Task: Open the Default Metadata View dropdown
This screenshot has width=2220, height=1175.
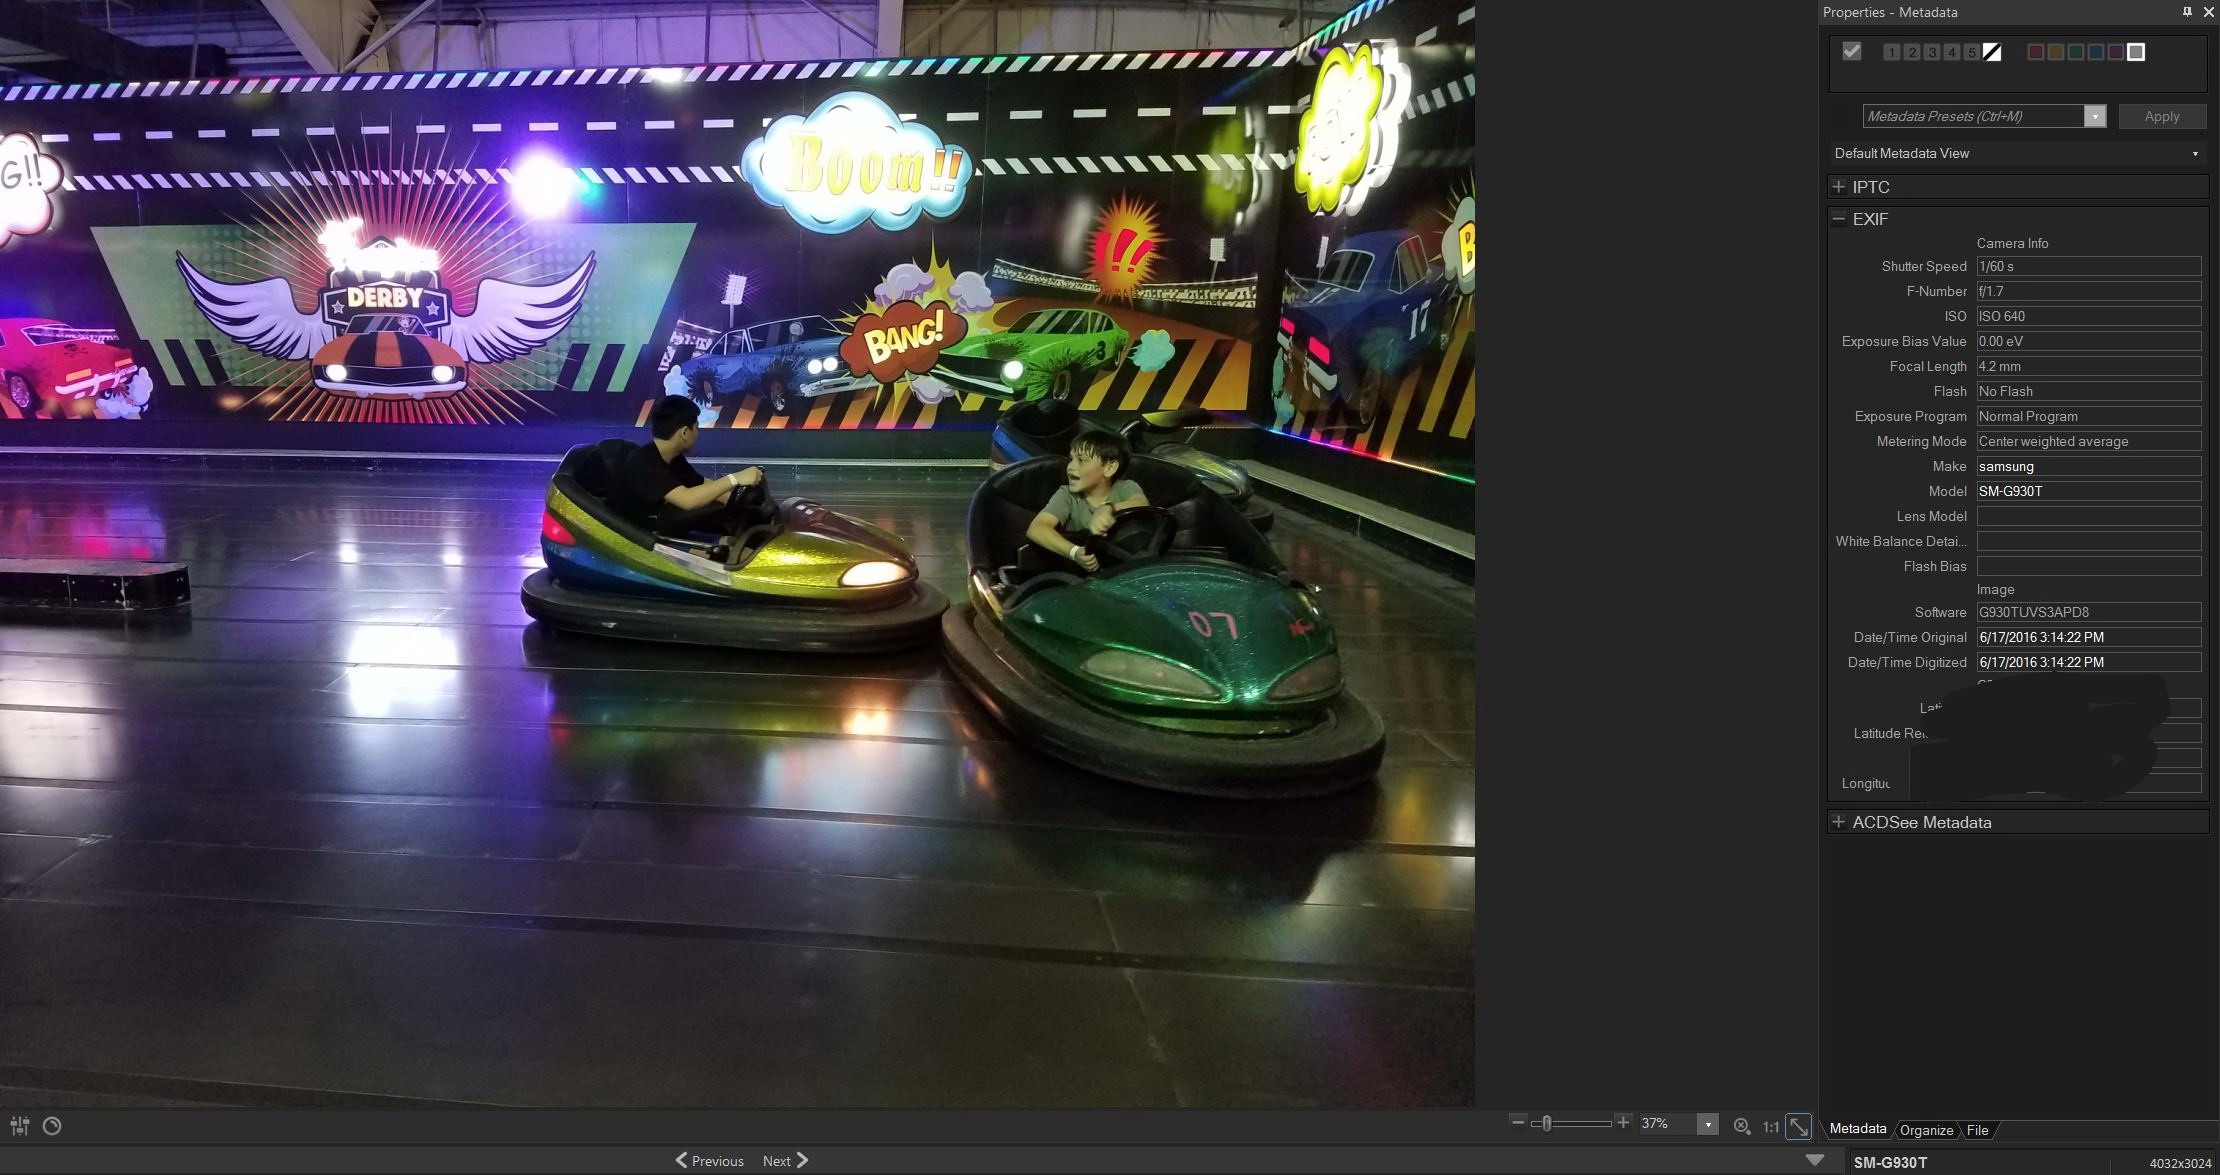Action: coord(2195,154)
